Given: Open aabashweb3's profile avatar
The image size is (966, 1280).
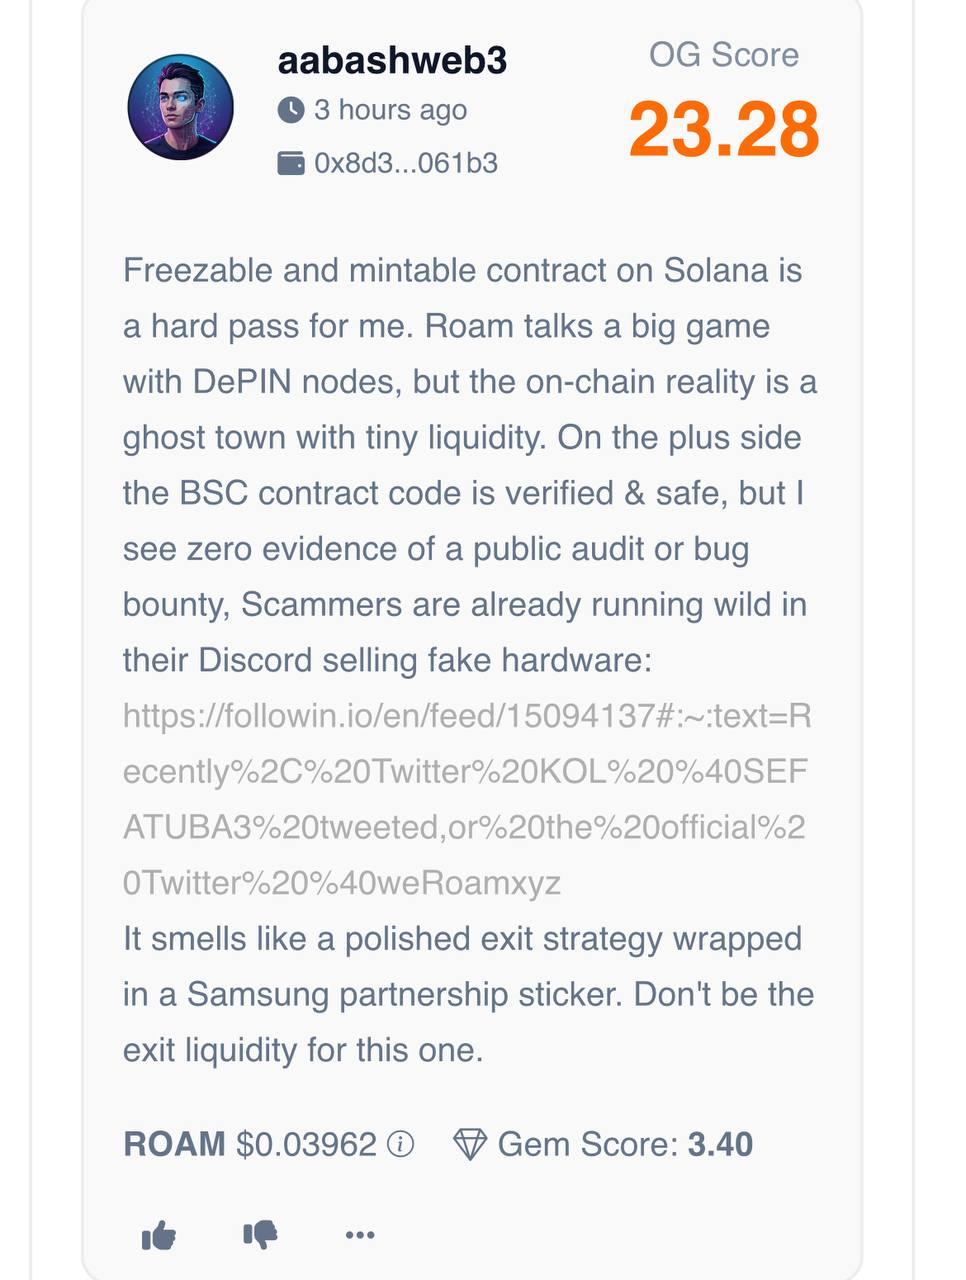Looking at the screenshot, I should click(x=181, y=107).
